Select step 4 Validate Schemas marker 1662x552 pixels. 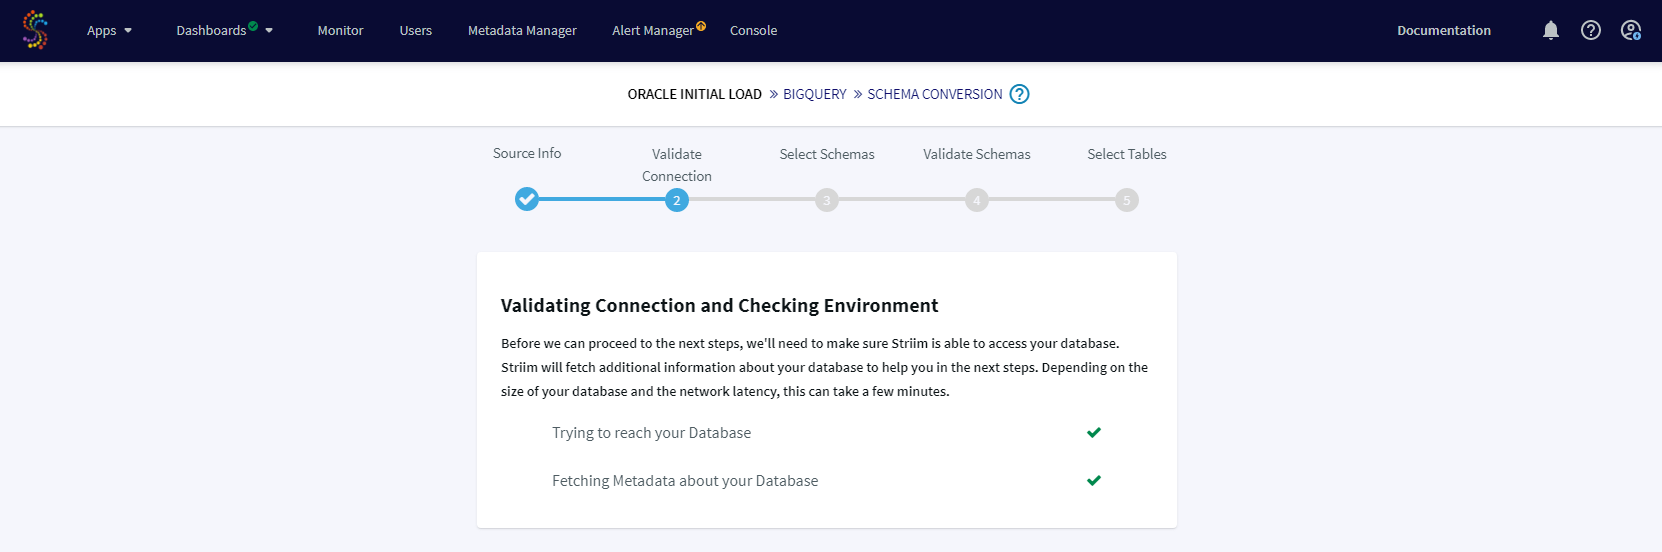pos(977,200)
